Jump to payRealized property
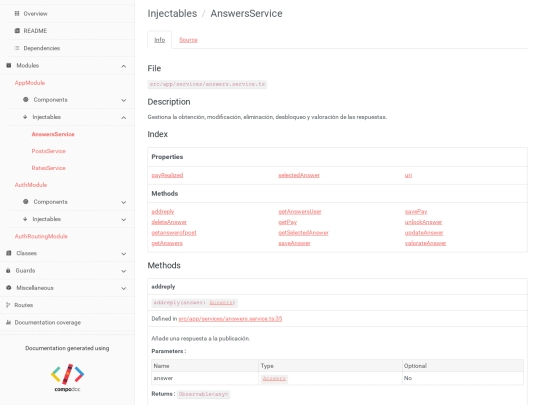540x405 pixels. click(167, 175)
